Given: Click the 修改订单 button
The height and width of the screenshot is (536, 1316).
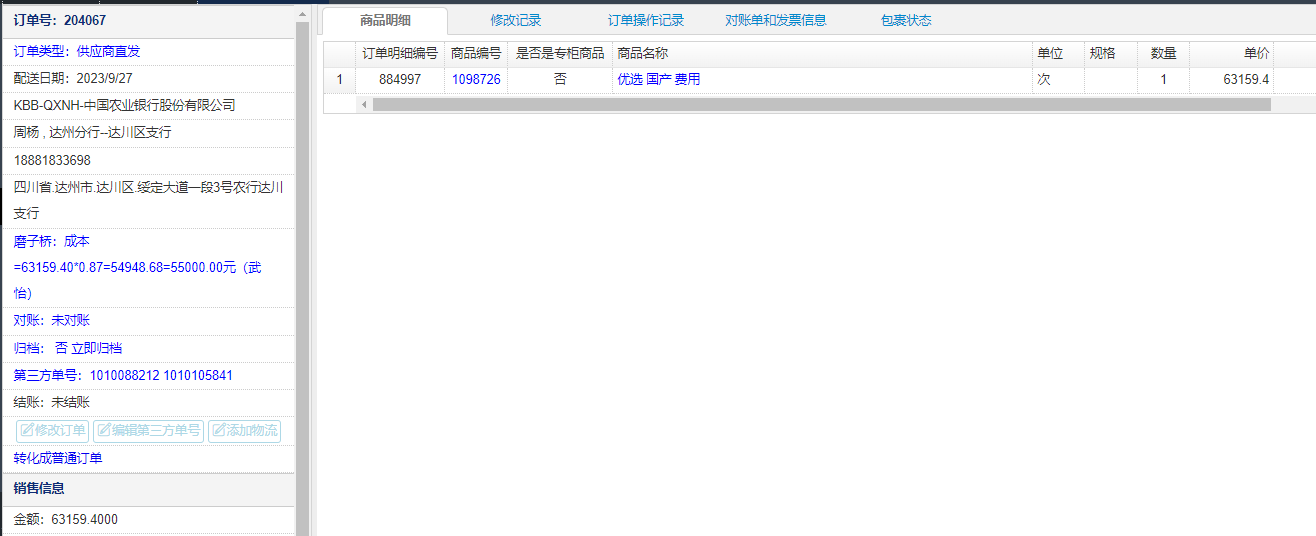Looking at the screenshot, I should click(52, 431).
